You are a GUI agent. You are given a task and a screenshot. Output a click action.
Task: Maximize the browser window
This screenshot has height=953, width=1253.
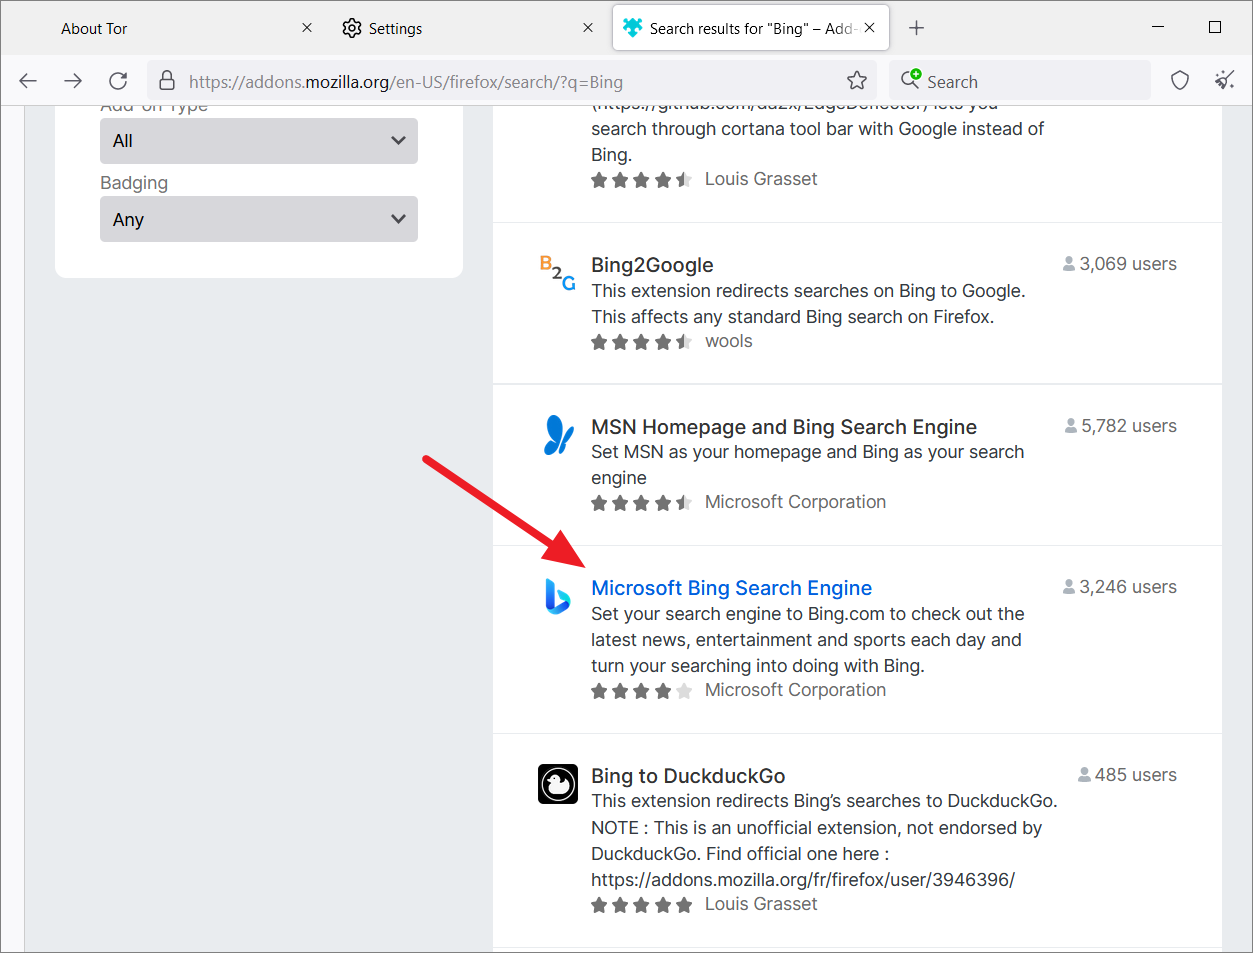point(1215,27)
